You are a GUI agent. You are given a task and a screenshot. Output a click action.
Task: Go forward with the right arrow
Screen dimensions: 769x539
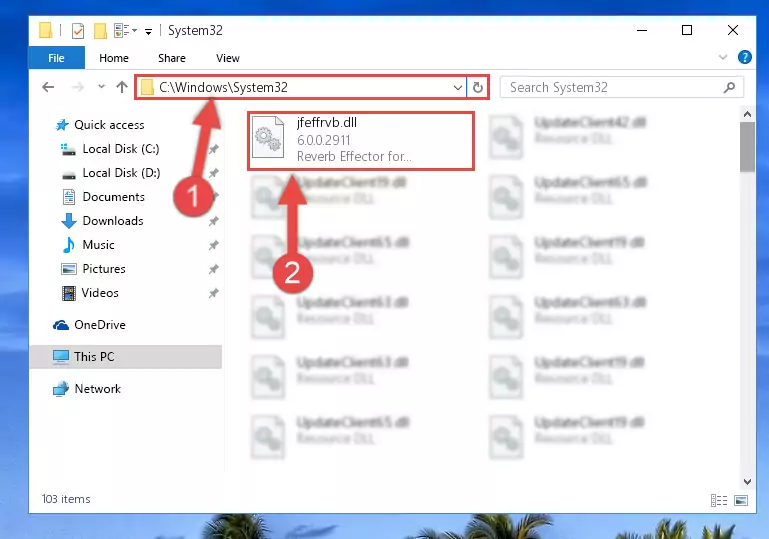pyautogui.click(x=77, y=87)
